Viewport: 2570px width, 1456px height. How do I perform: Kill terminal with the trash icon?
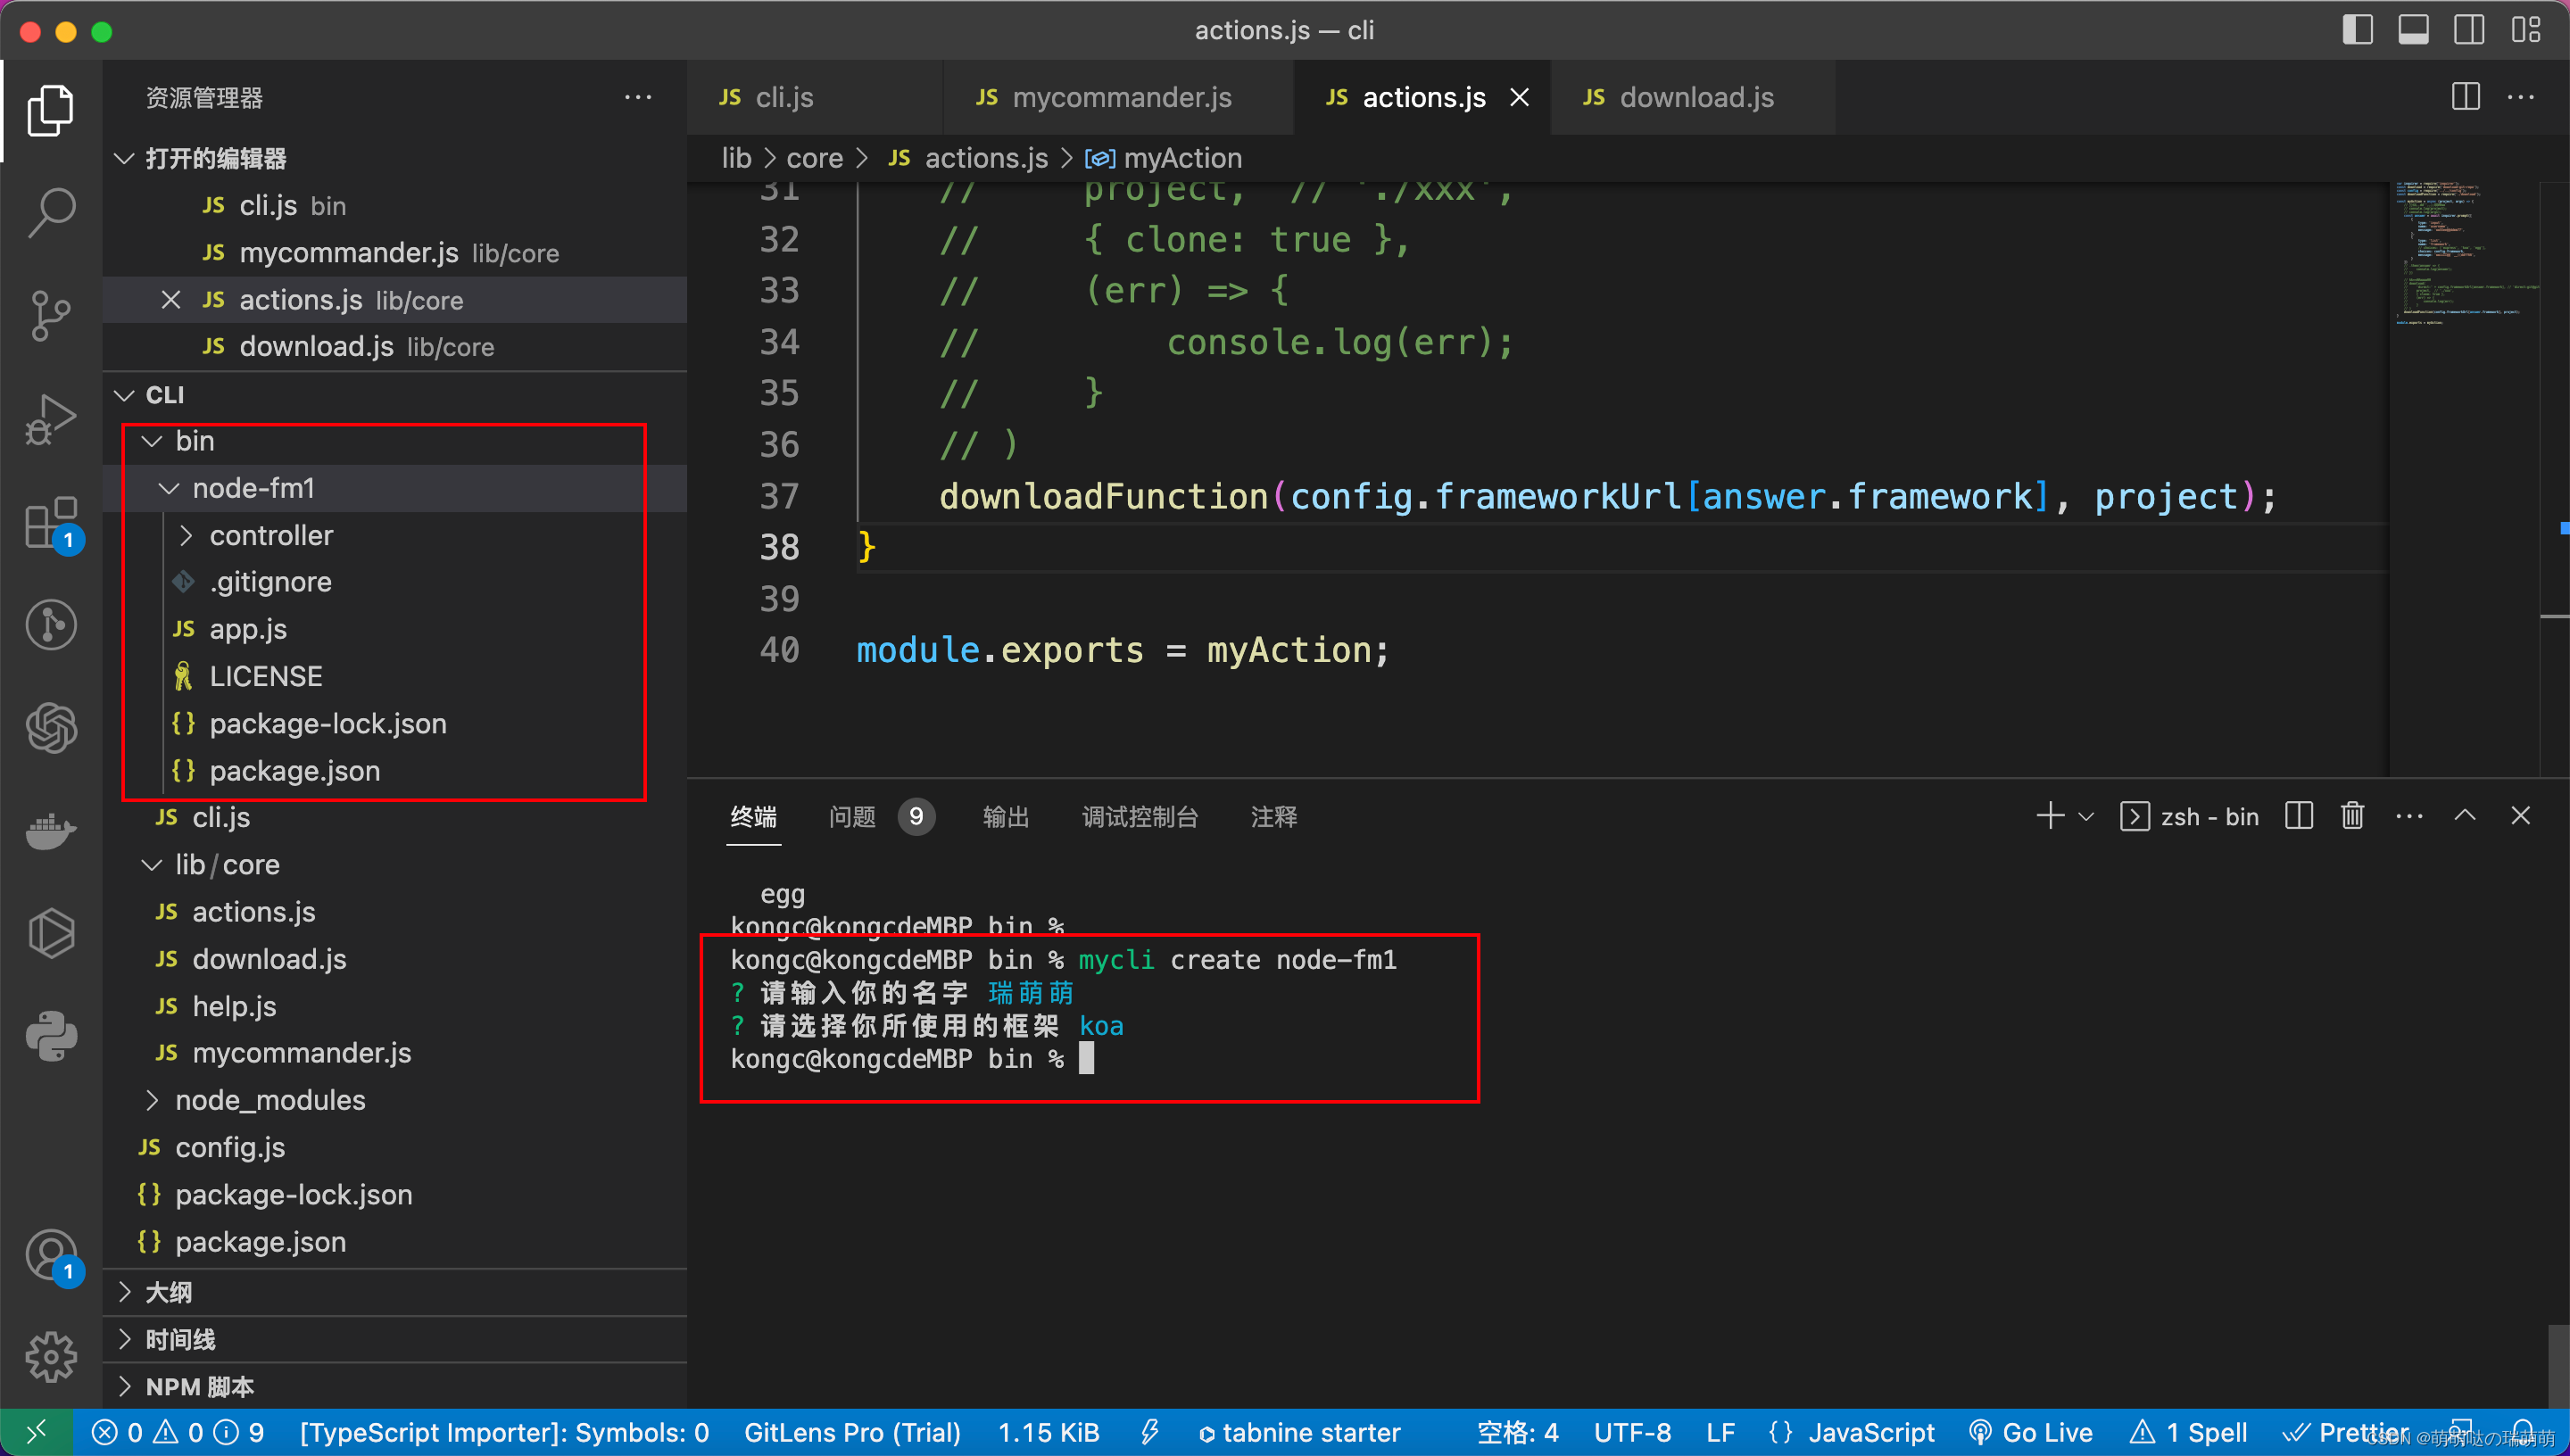2352,816
